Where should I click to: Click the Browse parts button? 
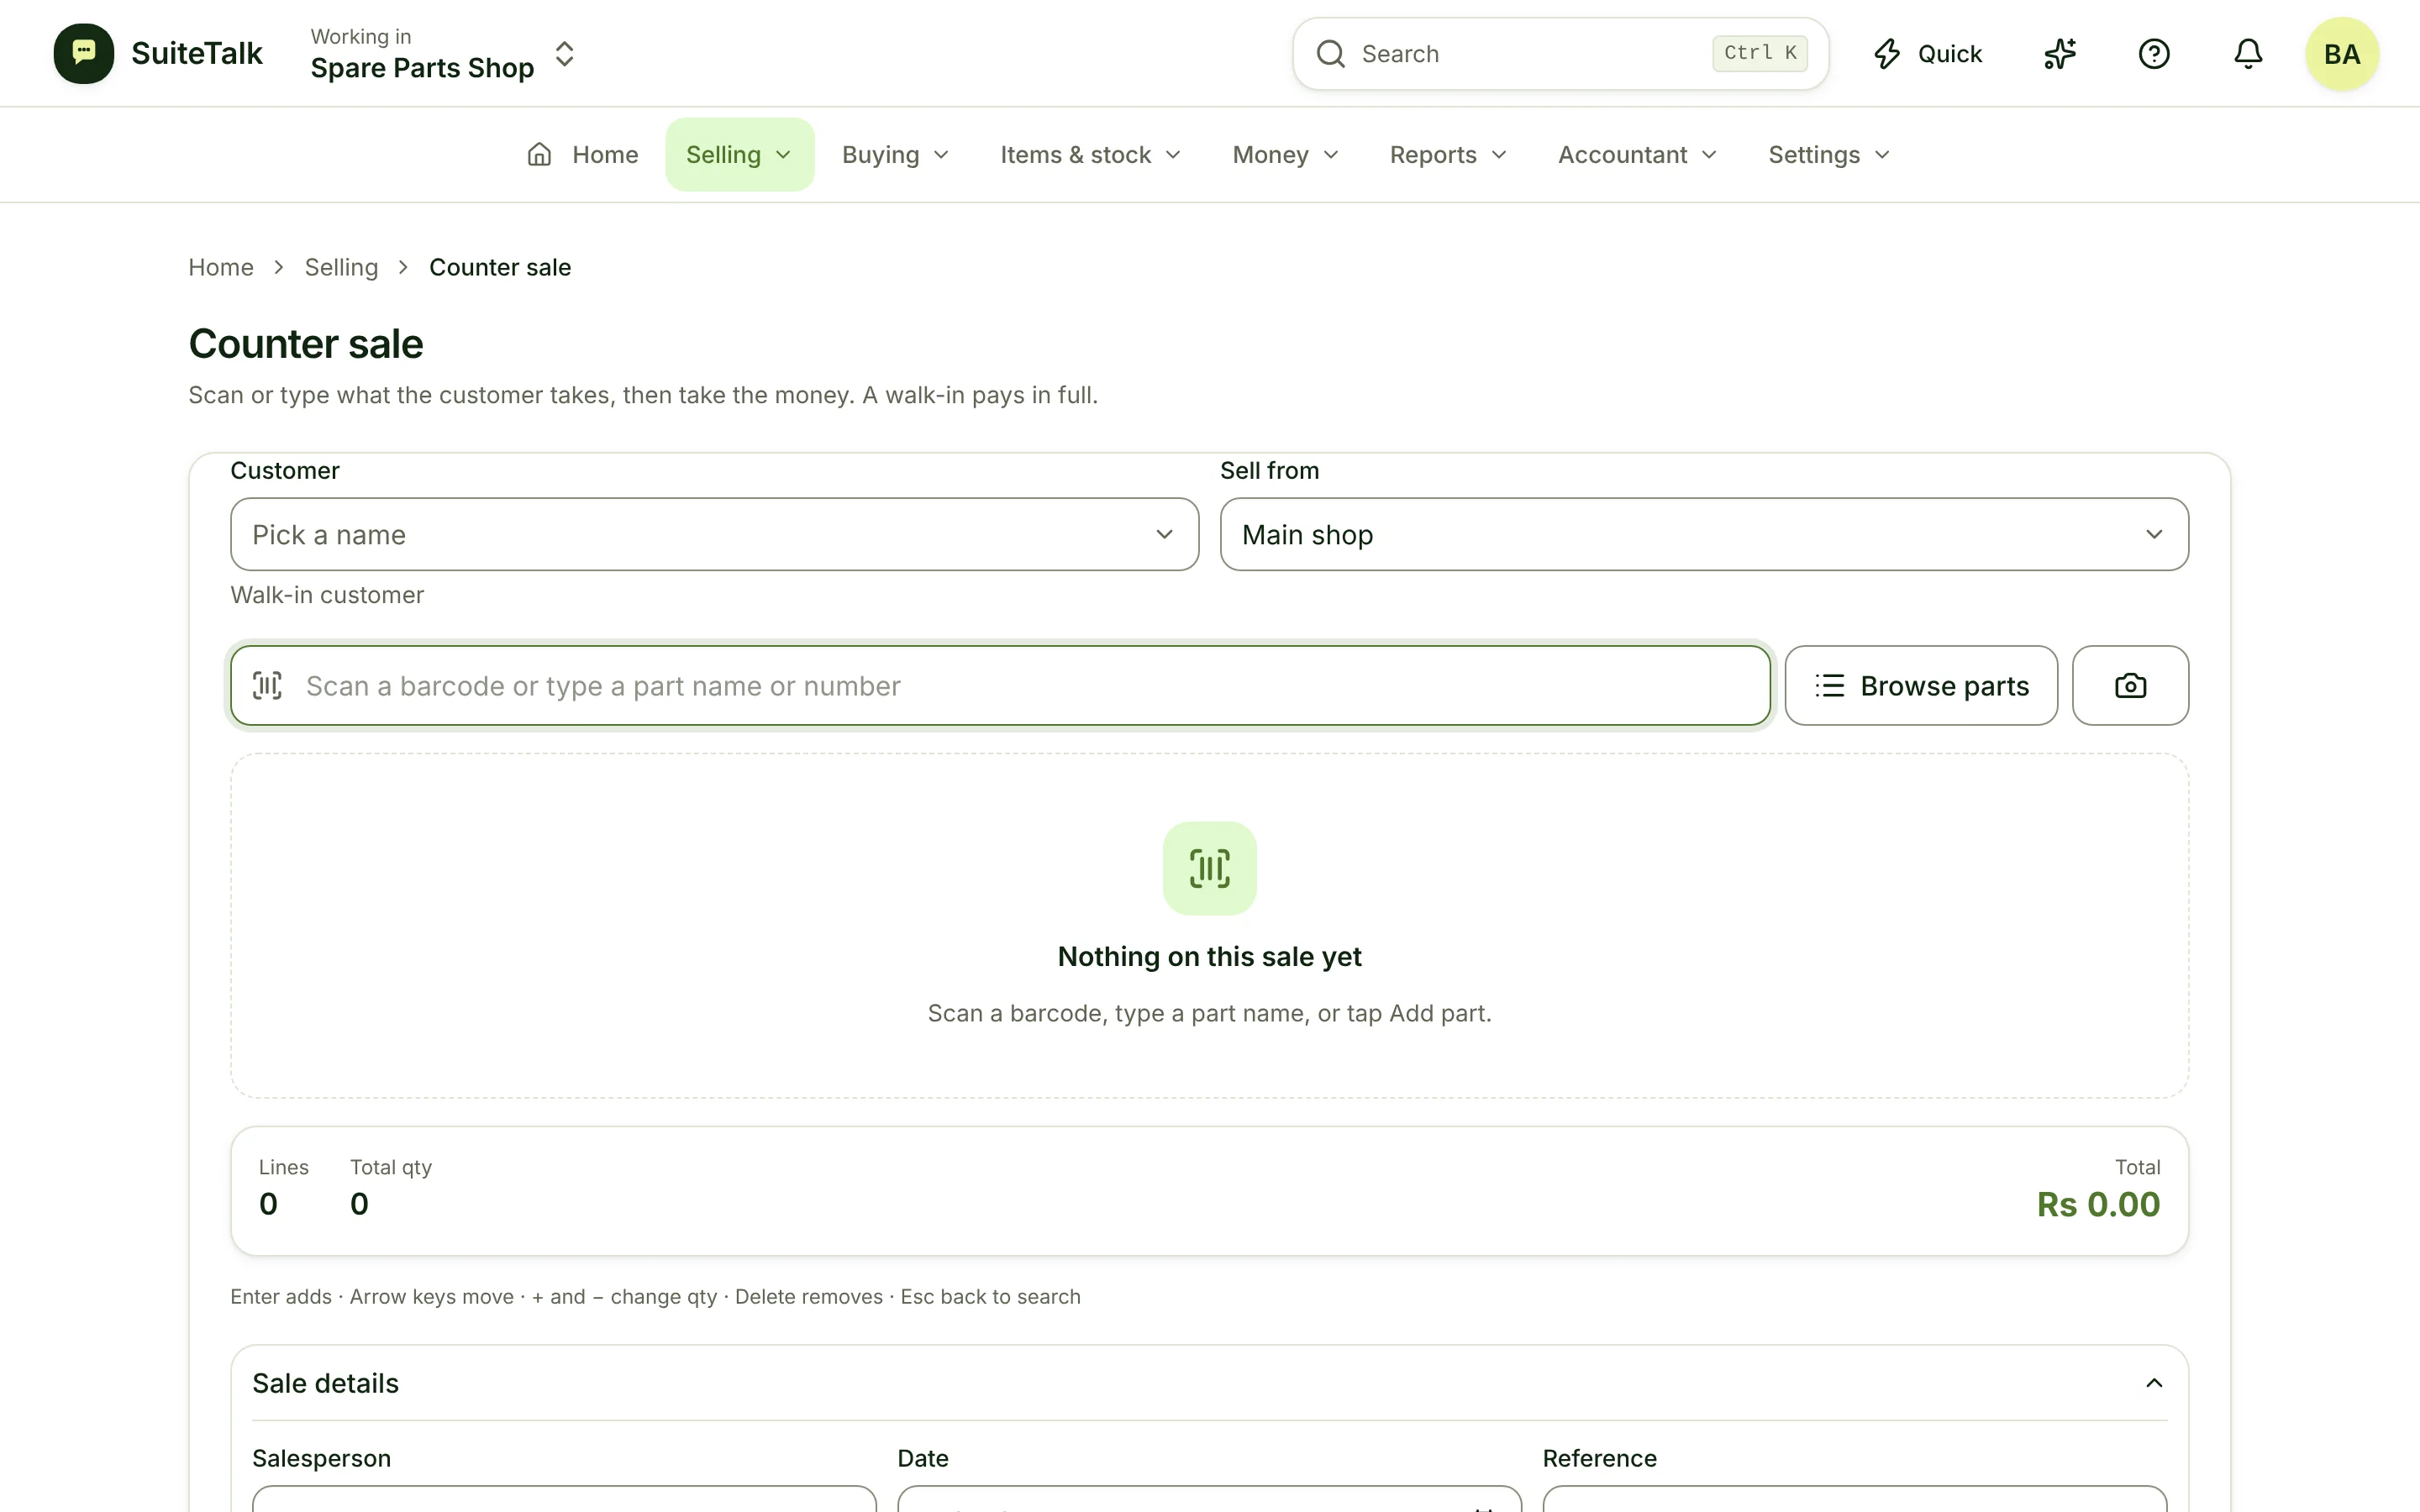[1921, 686]
